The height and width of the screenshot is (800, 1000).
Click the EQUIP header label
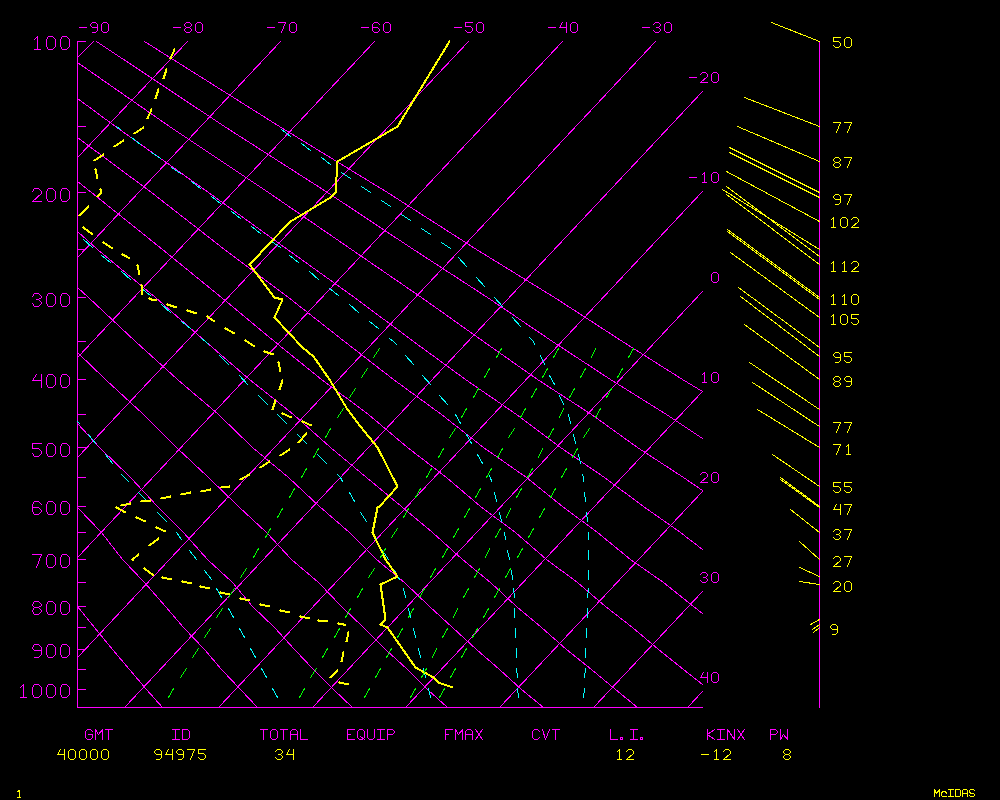pyautogui.click(x=370, y=735)
